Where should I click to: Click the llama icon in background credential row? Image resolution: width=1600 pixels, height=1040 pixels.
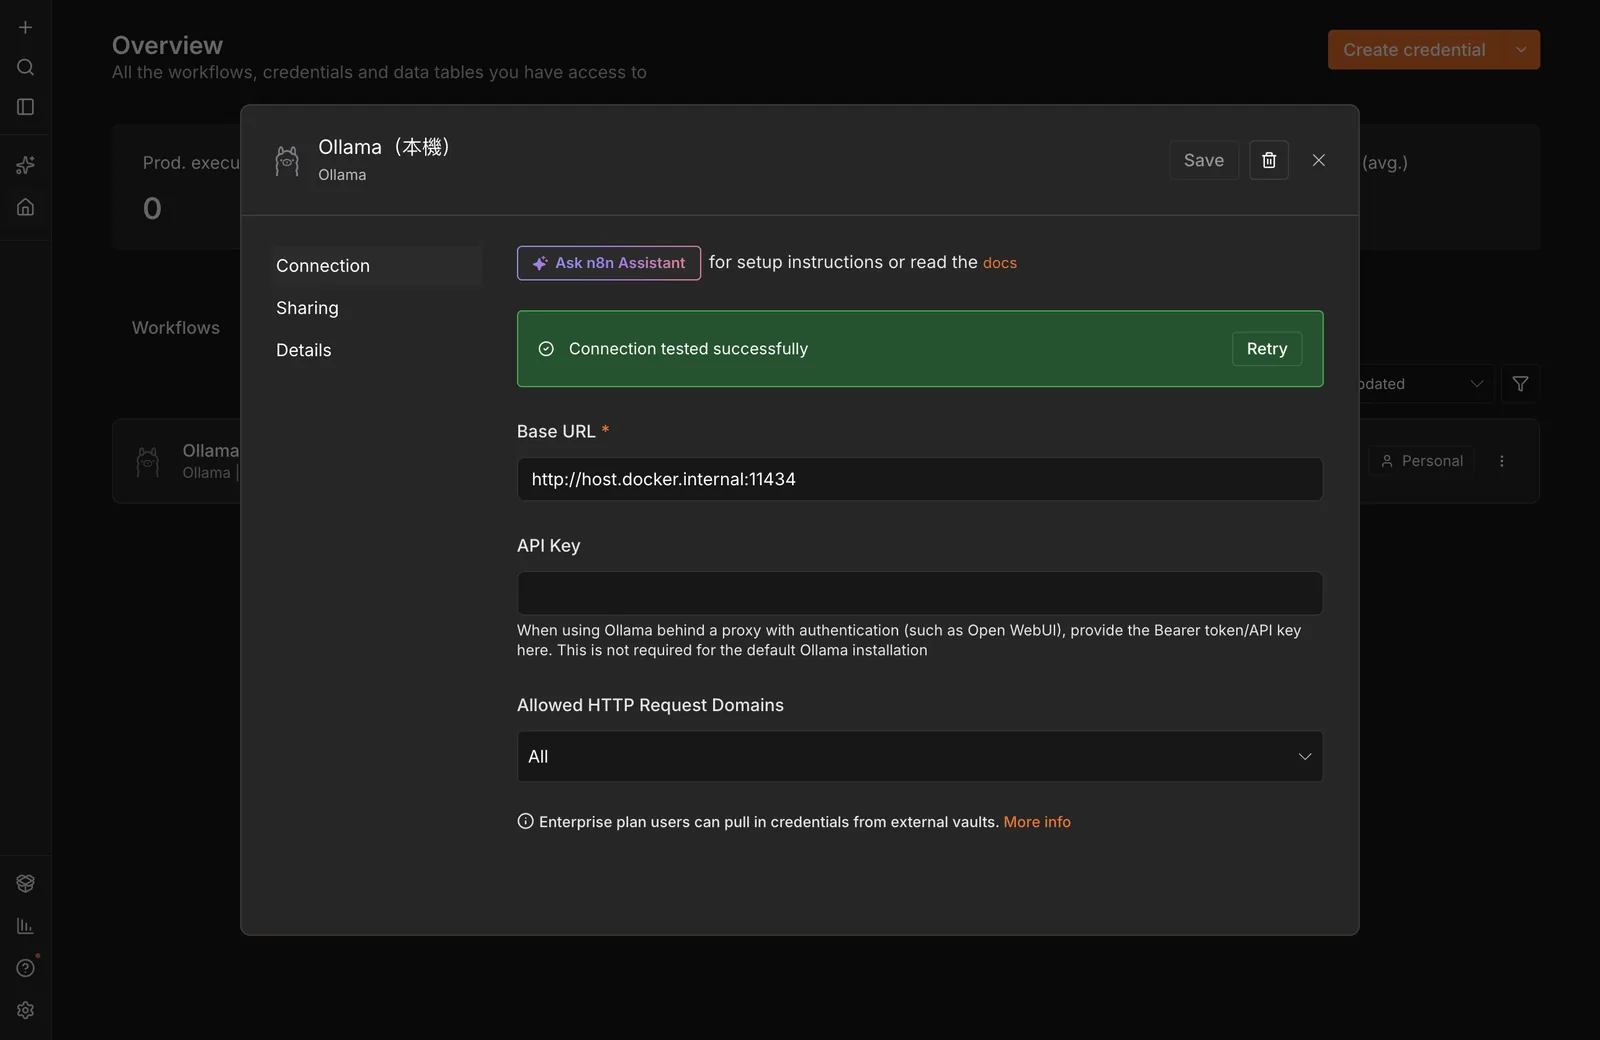click(x=148, y=461)
